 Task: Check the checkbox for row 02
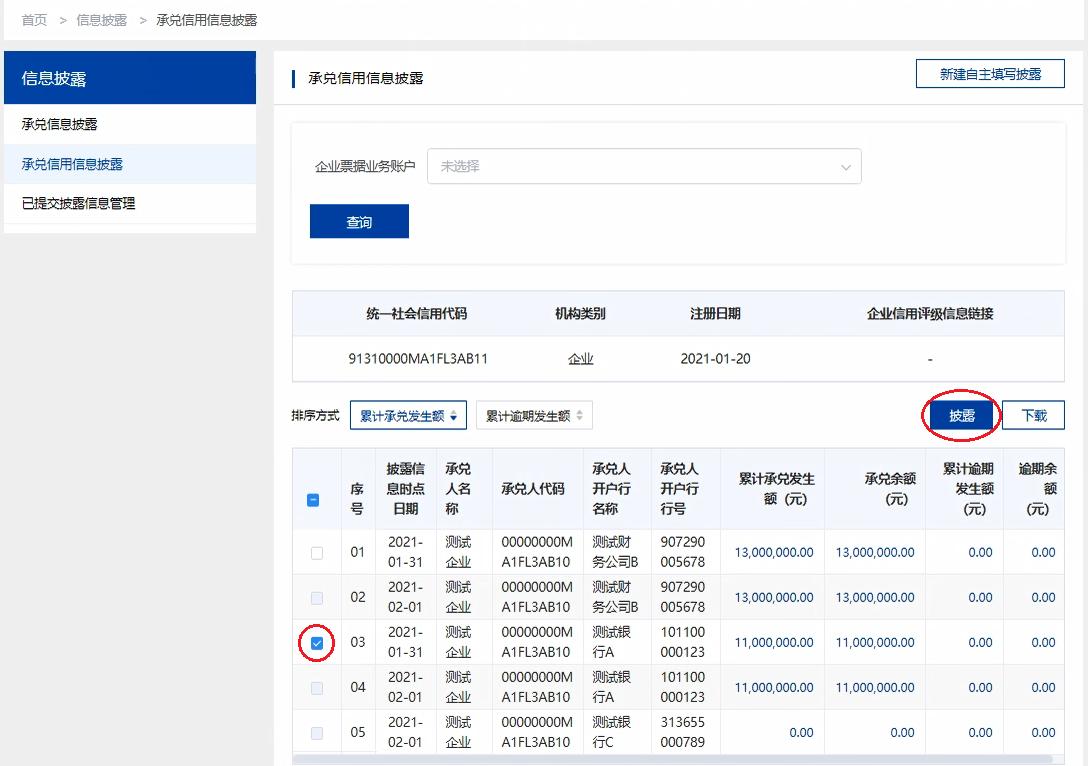[x=316, y=597]
